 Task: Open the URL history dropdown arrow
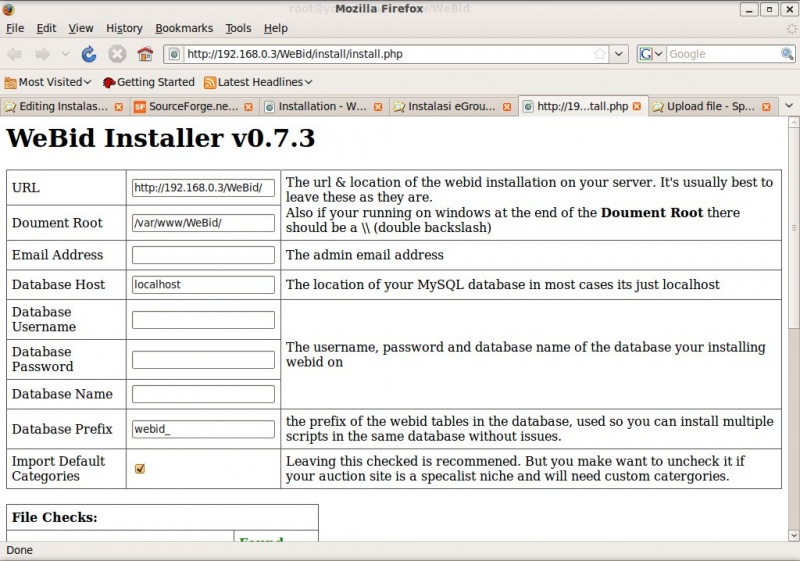pyautogui.click(x=619, y=54)
